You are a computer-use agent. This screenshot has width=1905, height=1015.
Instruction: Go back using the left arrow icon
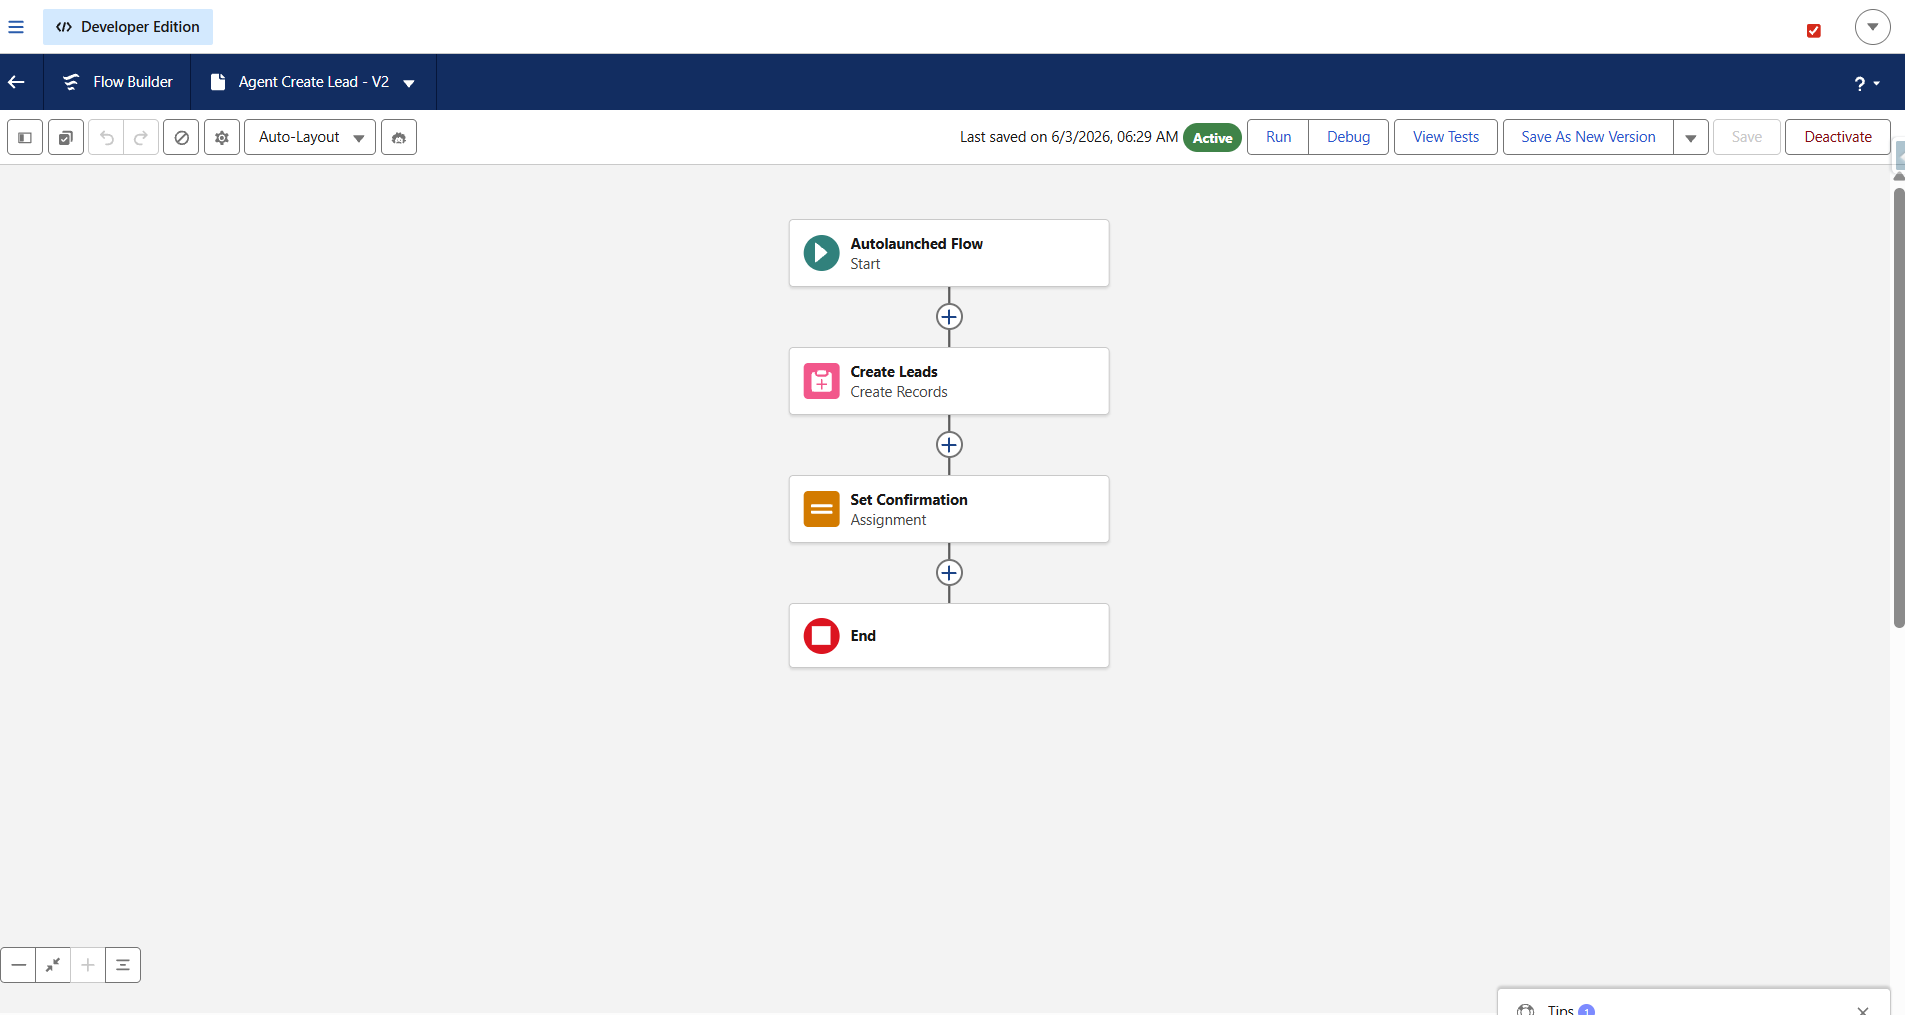pos(17,82)
